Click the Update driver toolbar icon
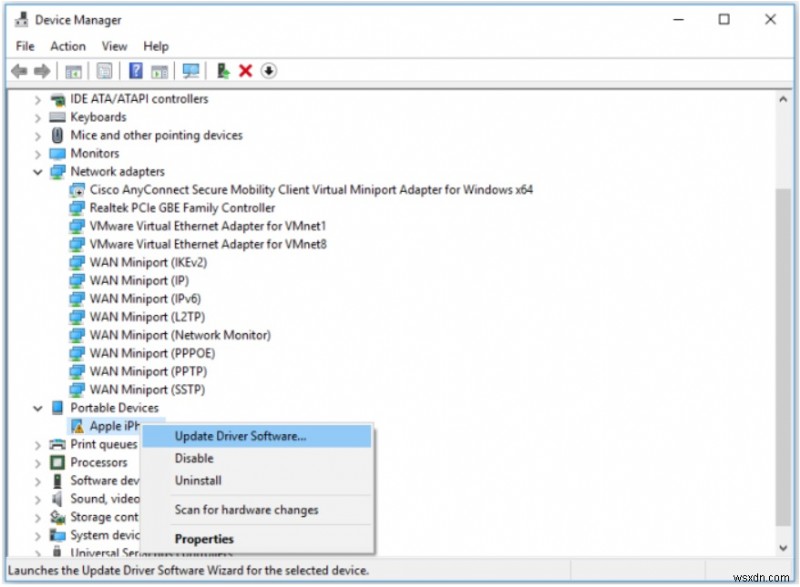Image resolution: width=800 pixels, height=587 pixels. [223, 70]
